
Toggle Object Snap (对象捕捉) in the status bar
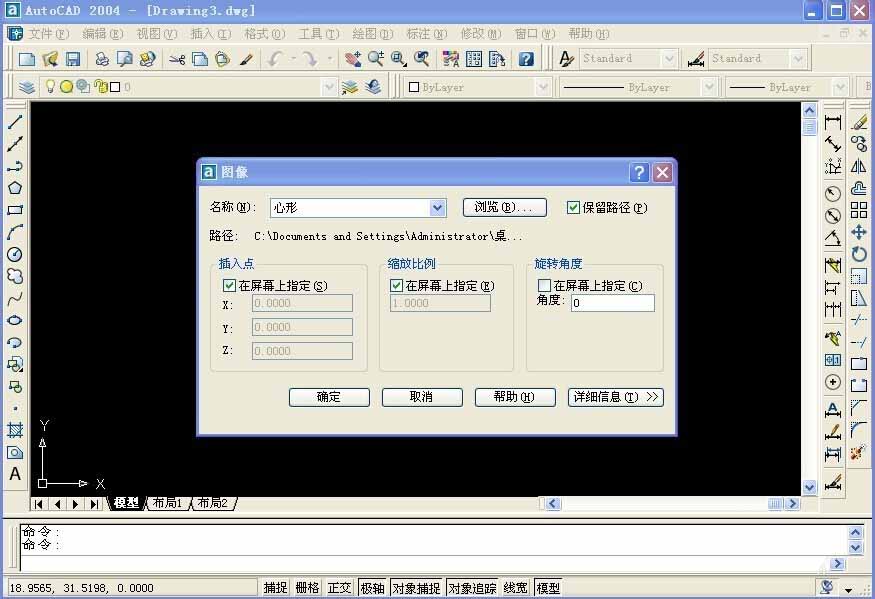[x=416, y=587]
